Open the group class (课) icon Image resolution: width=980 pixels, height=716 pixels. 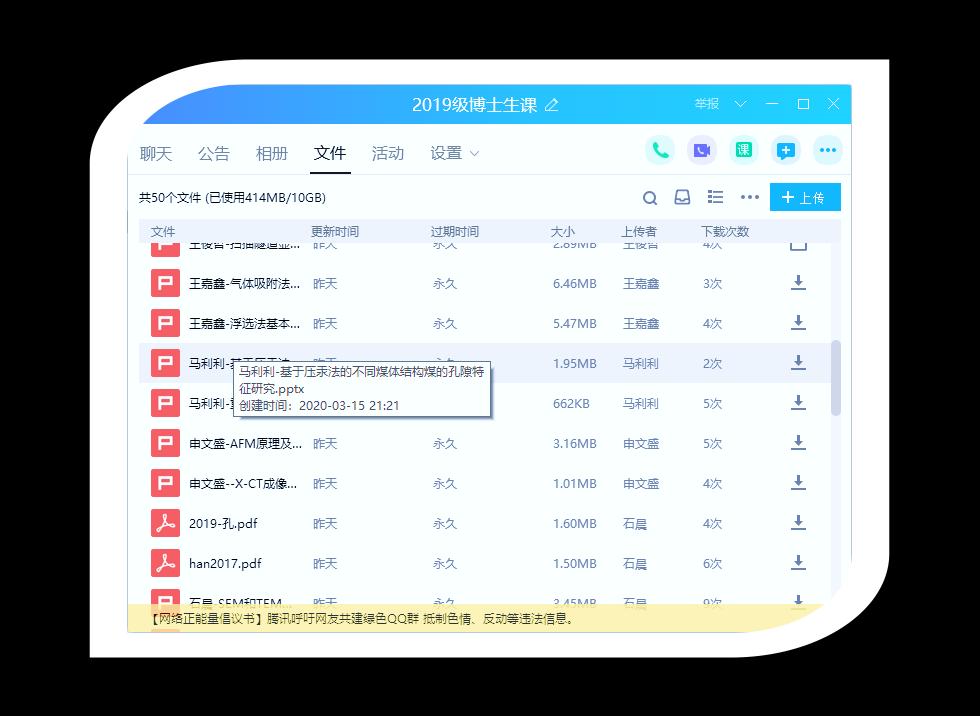[x=743, y=150]
